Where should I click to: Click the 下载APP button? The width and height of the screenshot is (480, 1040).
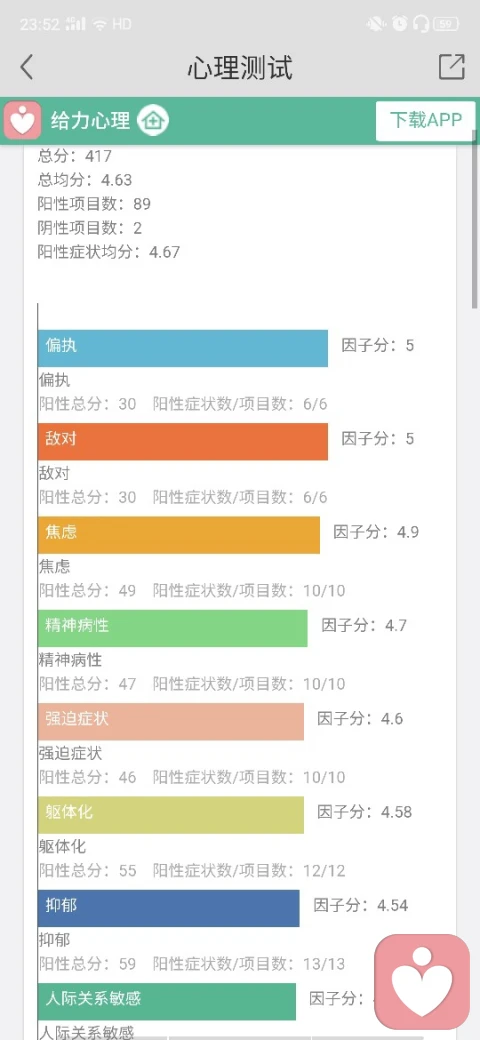point(426,121)
